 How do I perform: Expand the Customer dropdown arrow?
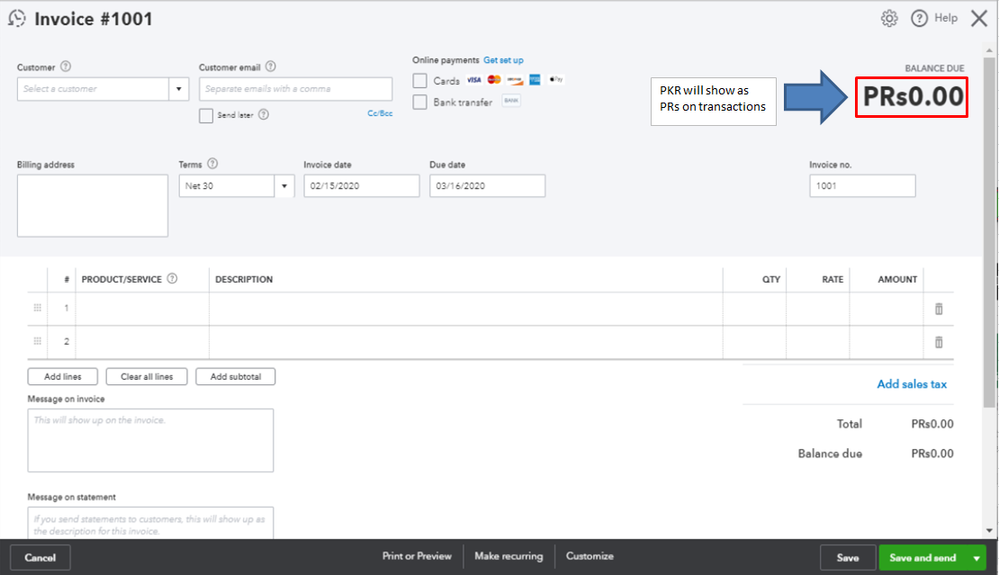tap(179, 89)
